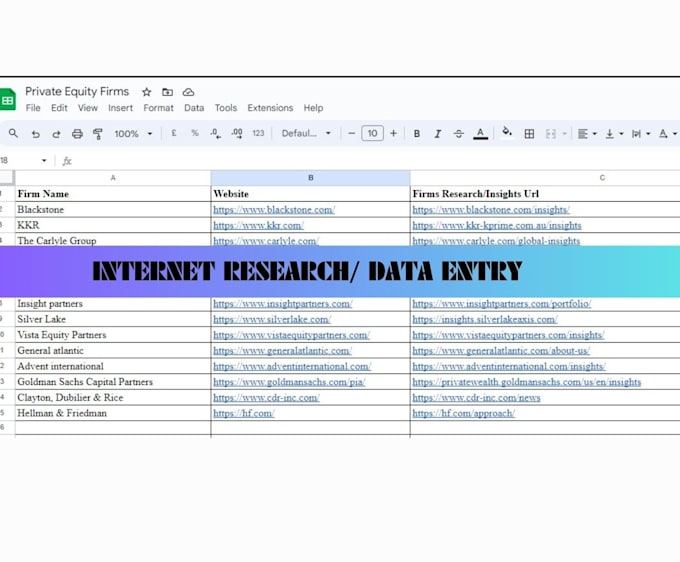This screenshot has width=680, height=562.
Task: Expand merge cells options arrow
Action: pyautogui.click(x=564, y=134)
